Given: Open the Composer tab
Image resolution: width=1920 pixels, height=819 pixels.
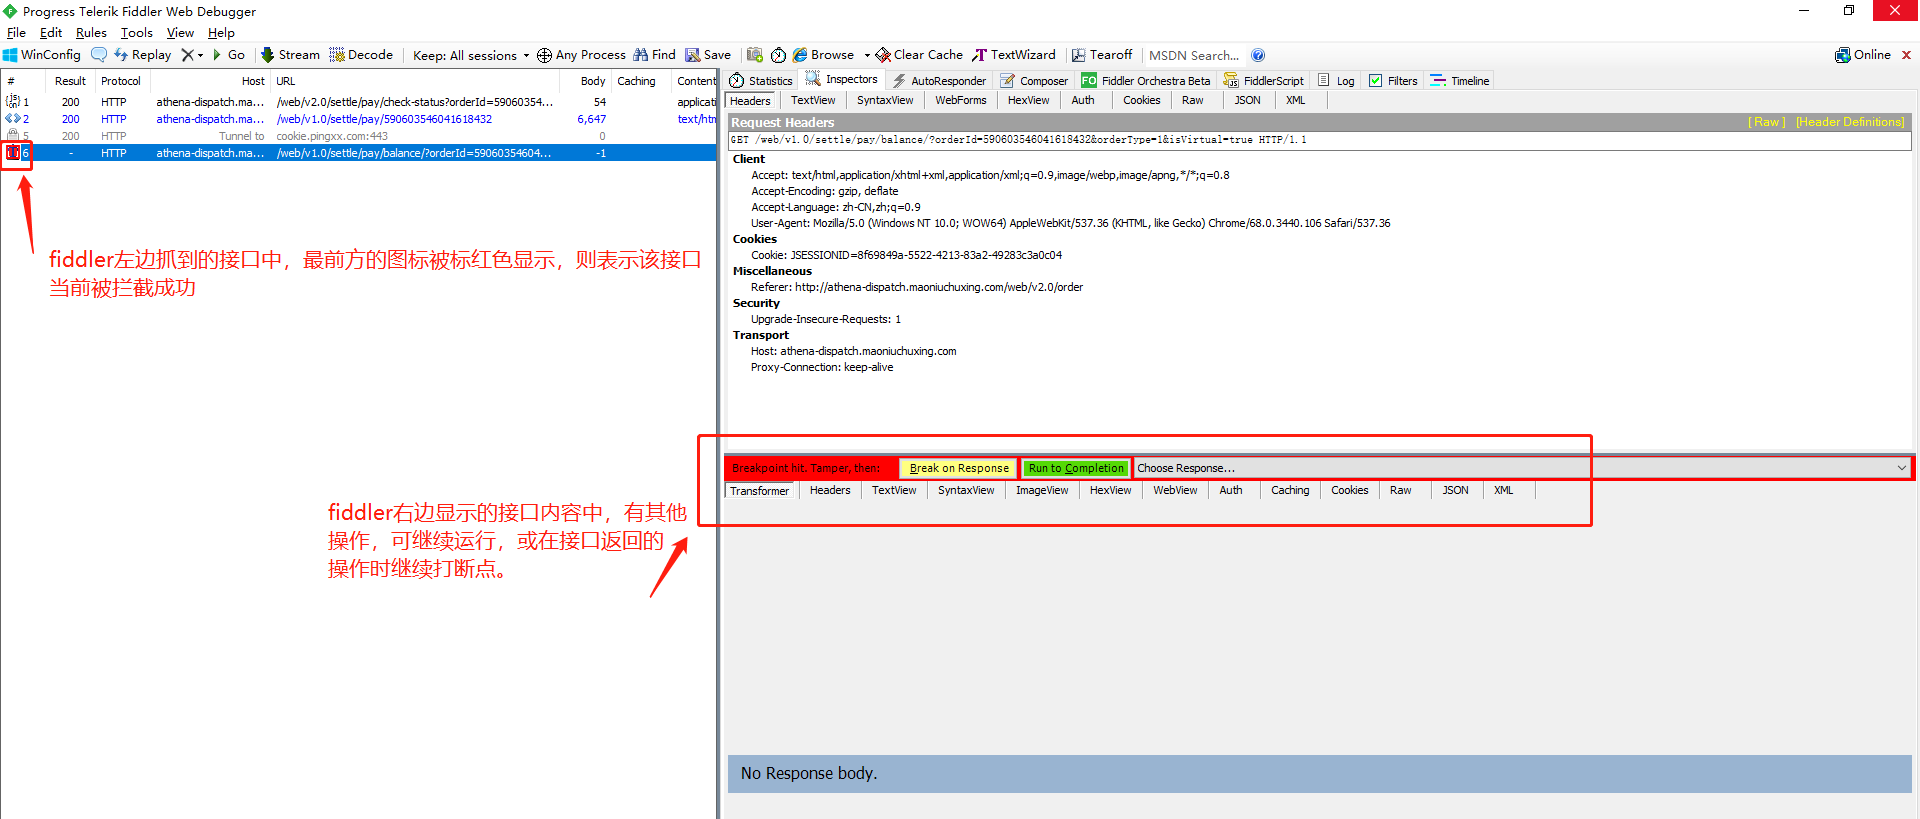Looking at the screenshot, I should (x=1034, y=81).
